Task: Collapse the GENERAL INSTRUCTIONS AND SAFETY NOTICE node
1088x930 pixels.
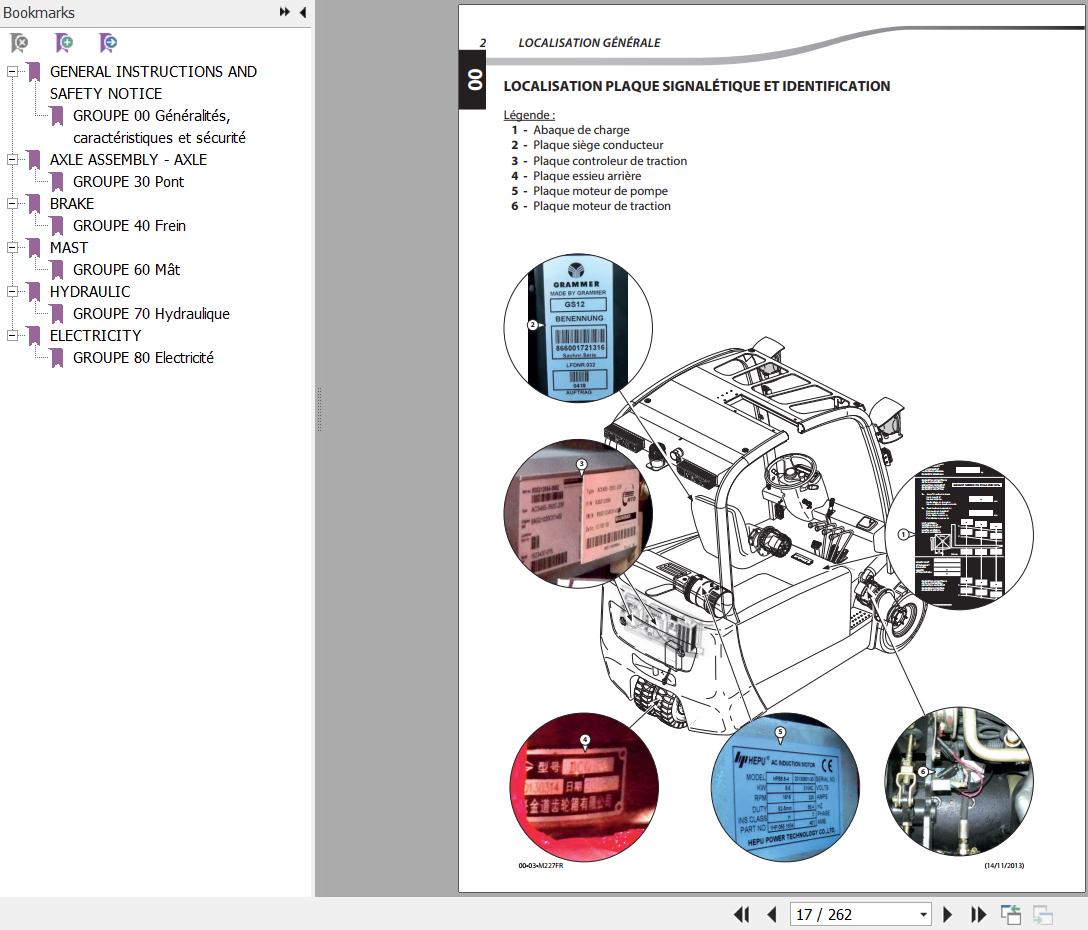Action: click(12, 72)
